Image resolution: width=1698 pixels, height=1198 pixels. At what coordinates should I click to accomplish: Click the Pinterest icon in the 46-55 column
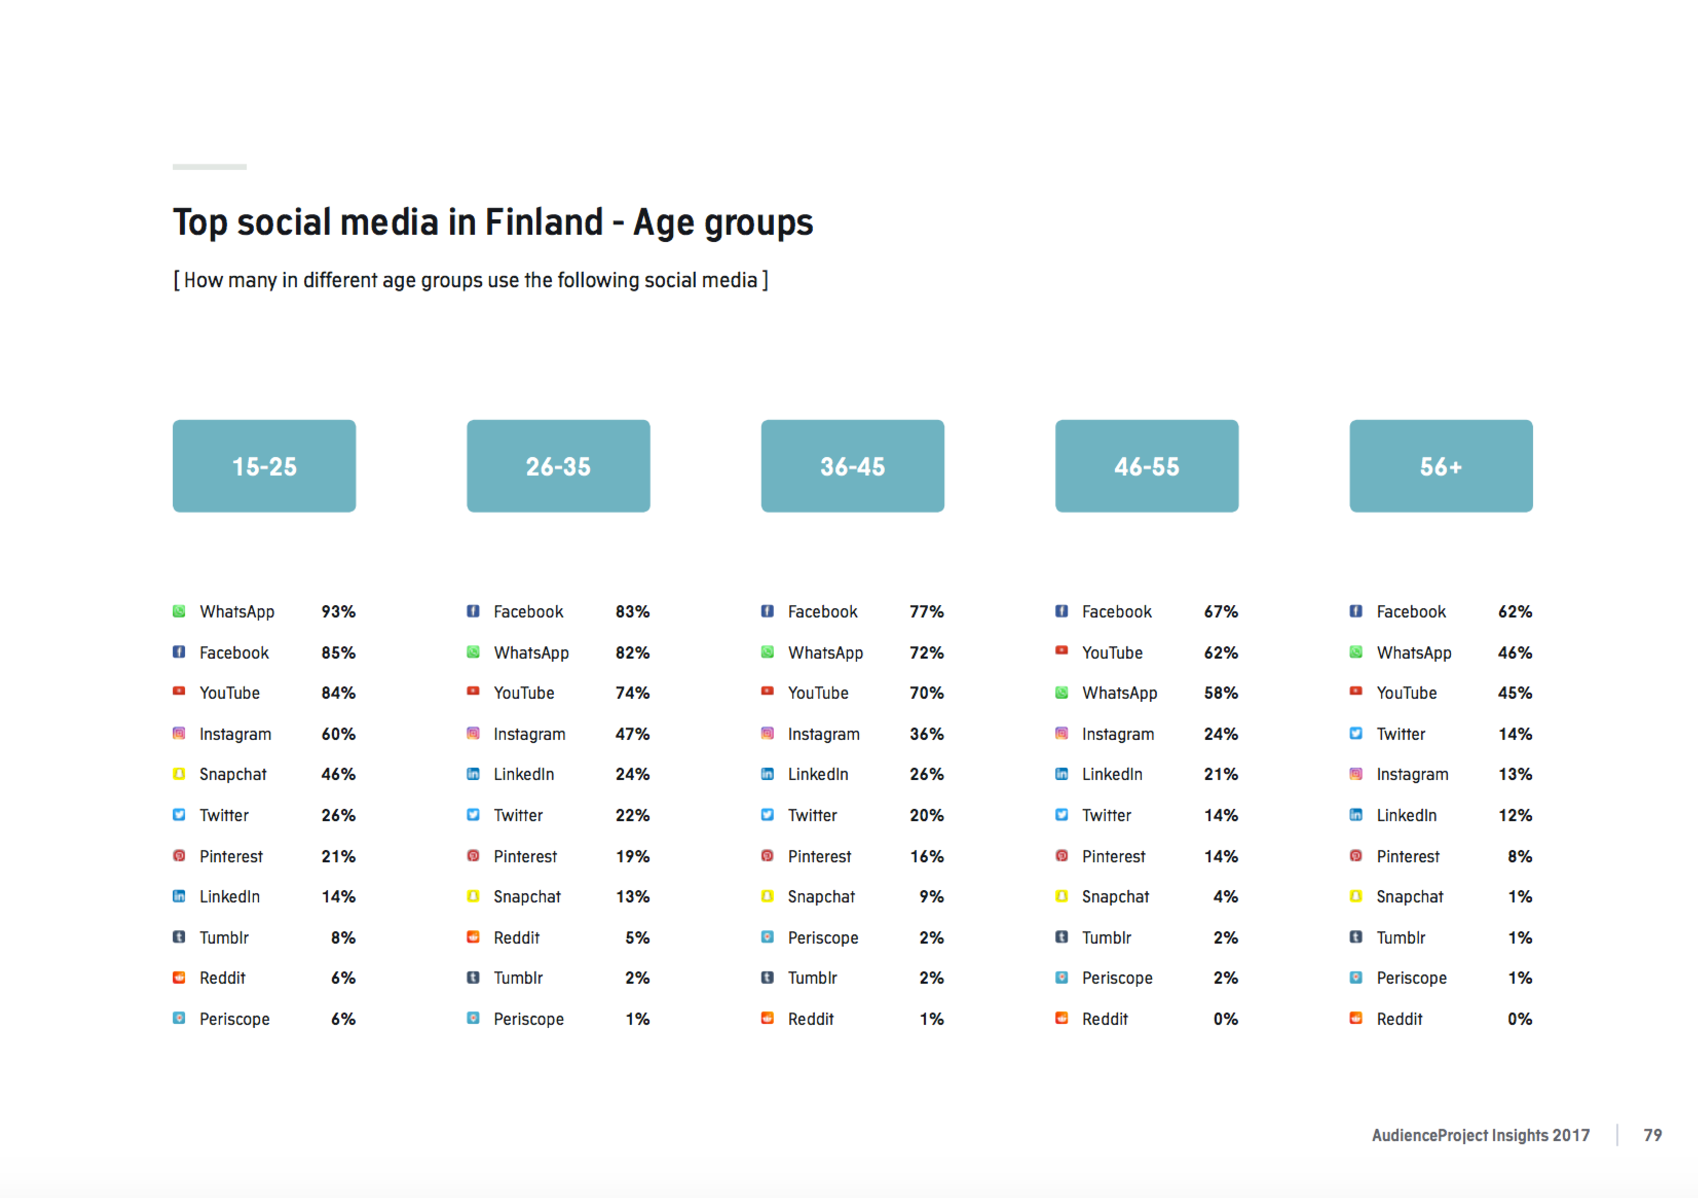pos(1062,856)
